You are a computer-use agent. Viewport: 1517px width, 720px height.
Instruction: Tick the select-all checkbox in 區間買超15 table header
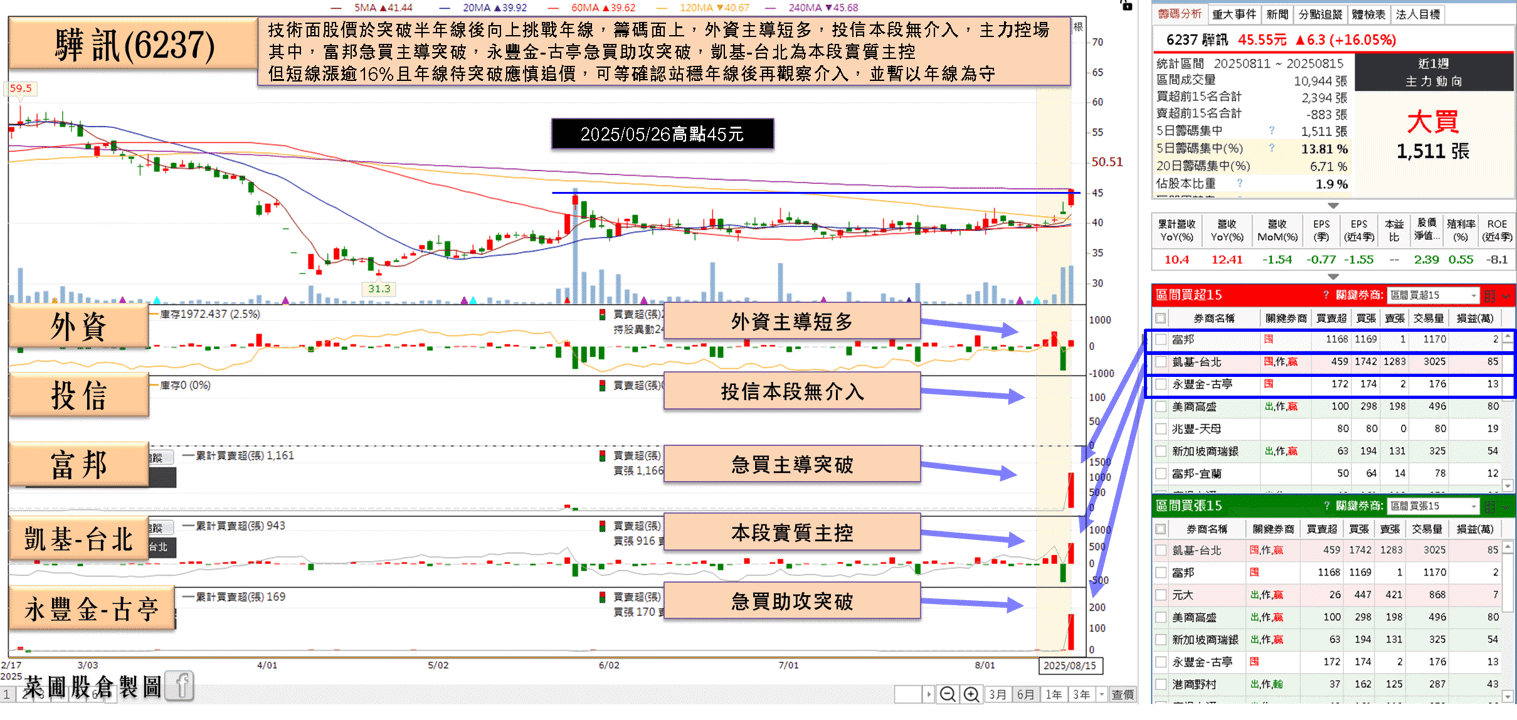pos(1161,317)
